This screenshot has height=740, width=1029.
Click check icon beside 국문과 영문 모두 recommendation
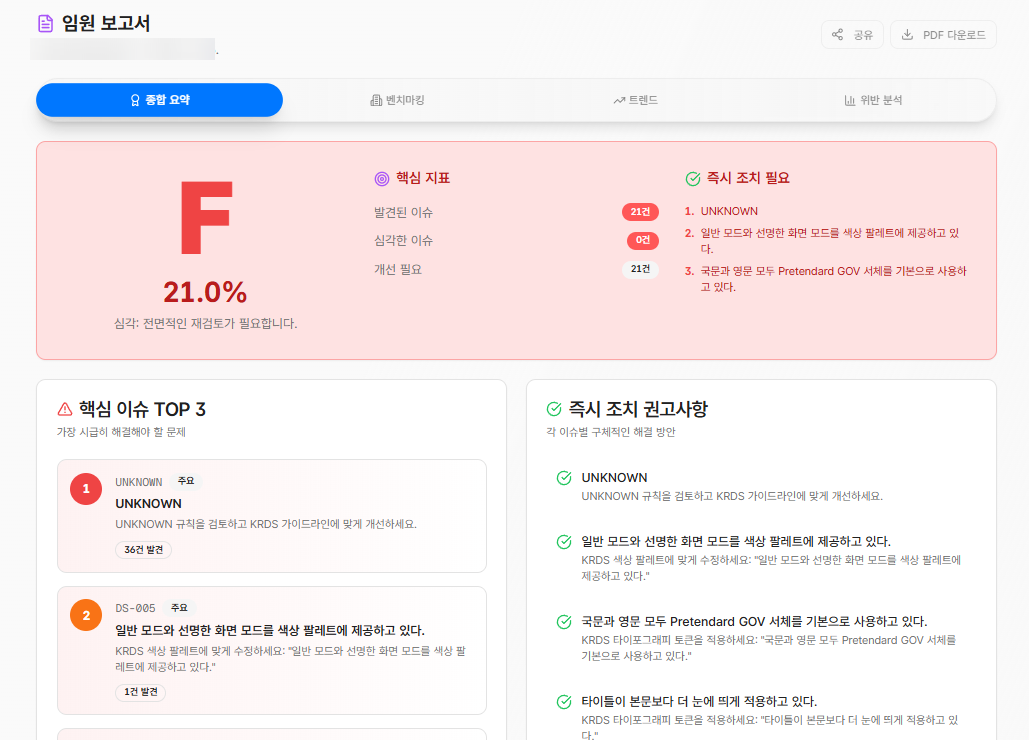(x=564, y=622)
